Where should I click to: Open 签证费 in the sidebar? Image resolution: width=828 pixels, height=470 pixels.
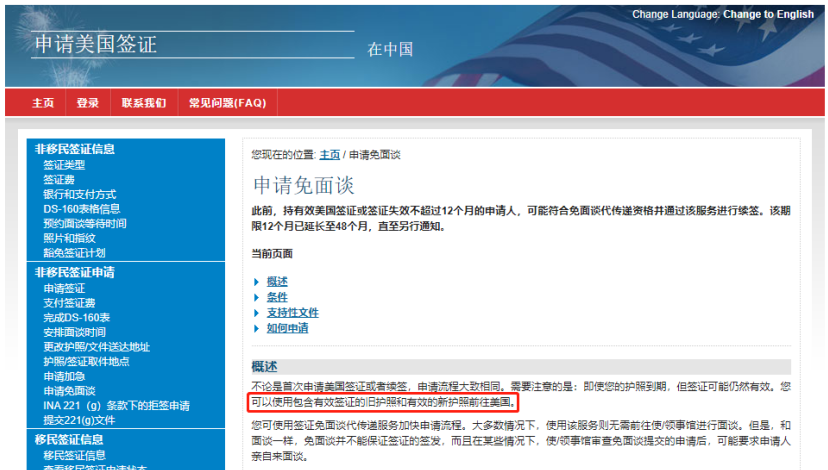tap(58, 179)
